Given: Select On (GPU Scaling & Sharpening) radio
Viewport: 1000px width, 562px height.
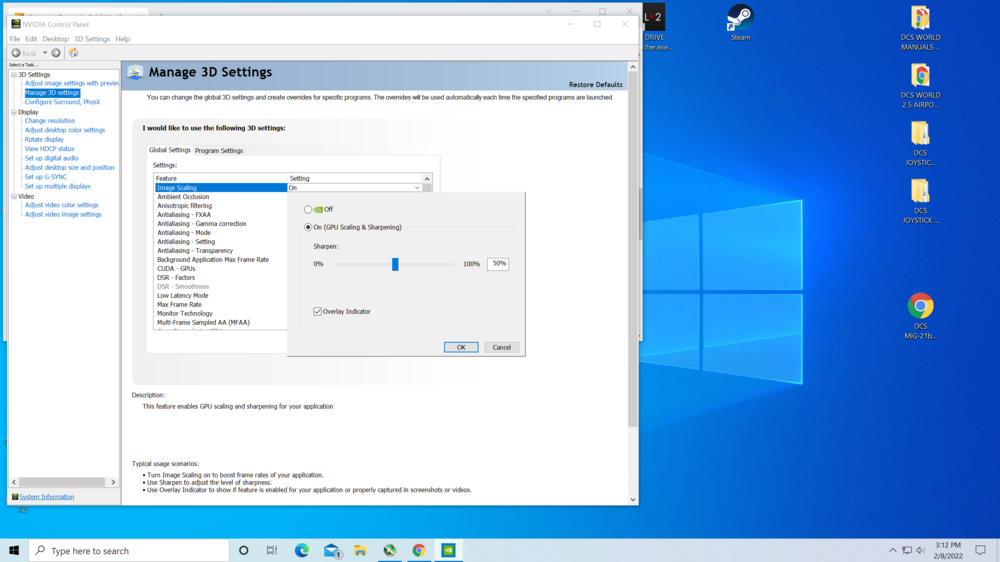Looking at the screenshot, I should tap(308, 227).
